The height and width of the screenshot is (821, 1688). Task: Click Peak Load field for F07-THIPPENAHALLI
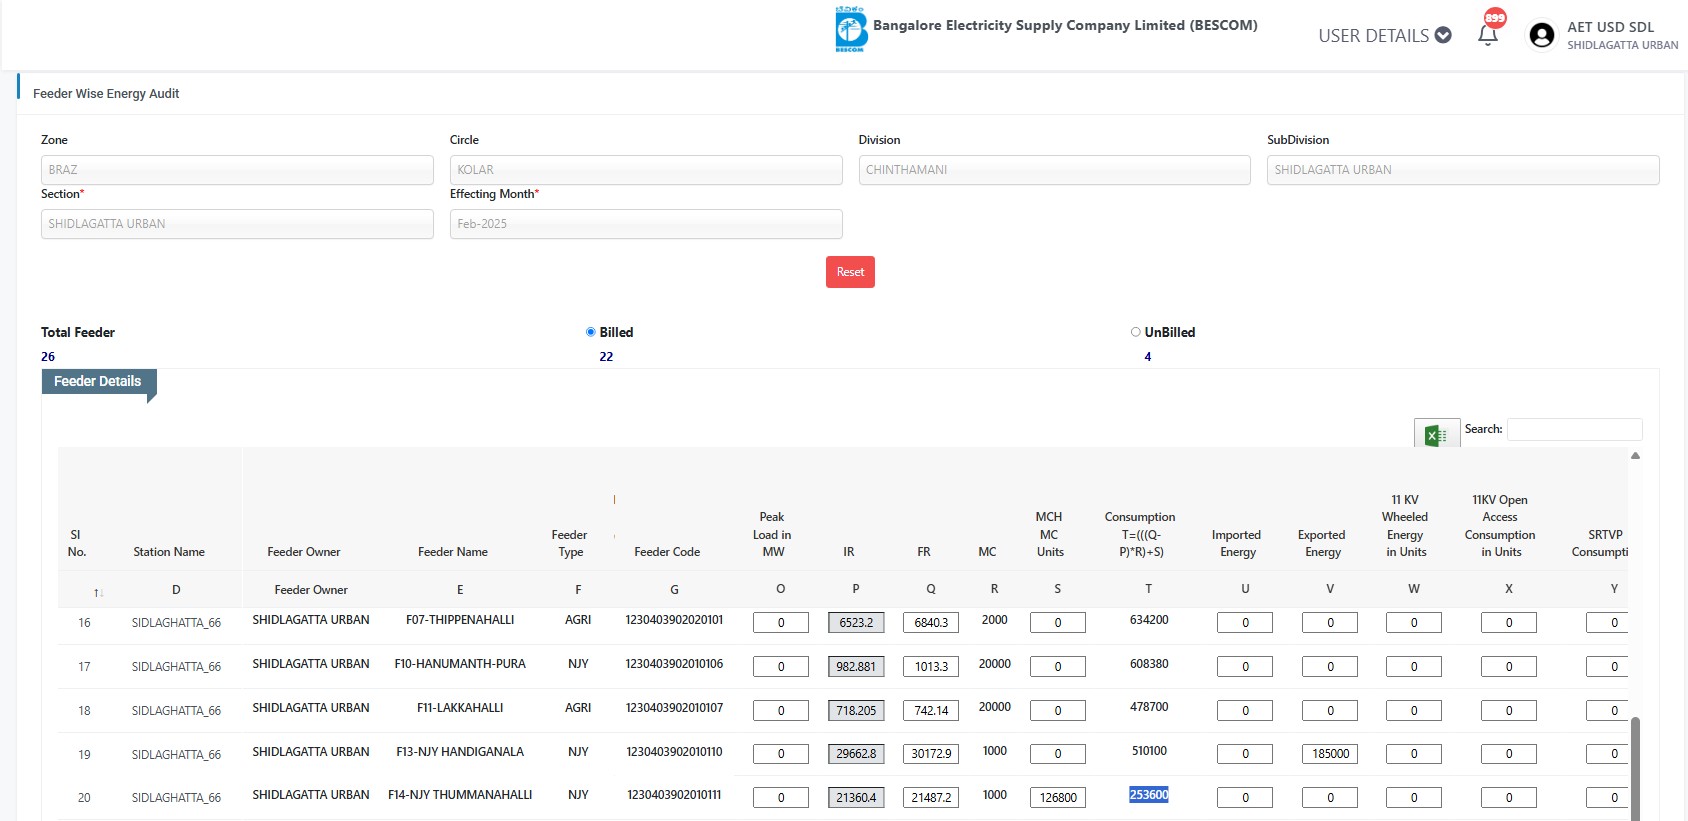[x=781, y=623]
